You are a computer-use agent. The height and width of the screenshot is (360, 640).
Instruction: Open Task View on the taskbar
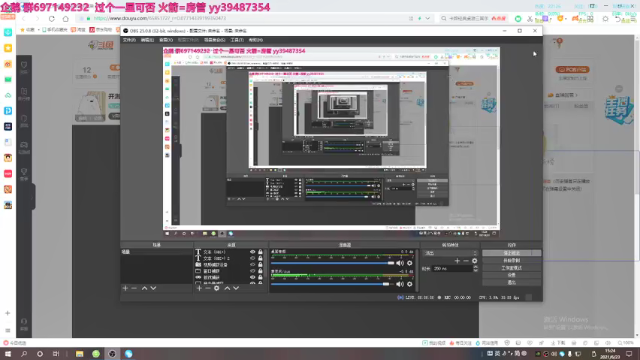click(x=56, y=354)
